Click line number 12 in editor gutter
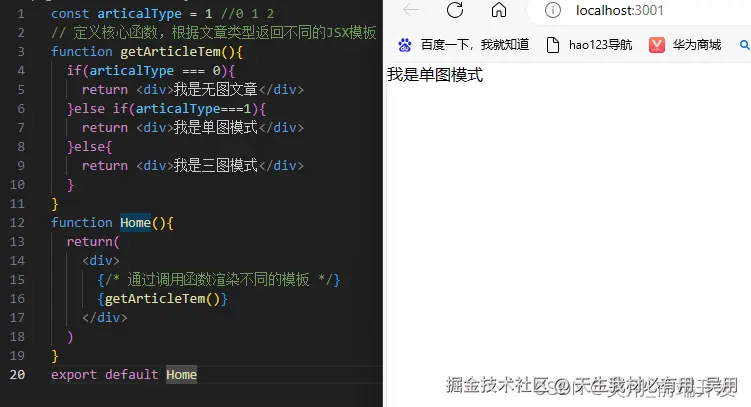751x407 pixels. 17,223
